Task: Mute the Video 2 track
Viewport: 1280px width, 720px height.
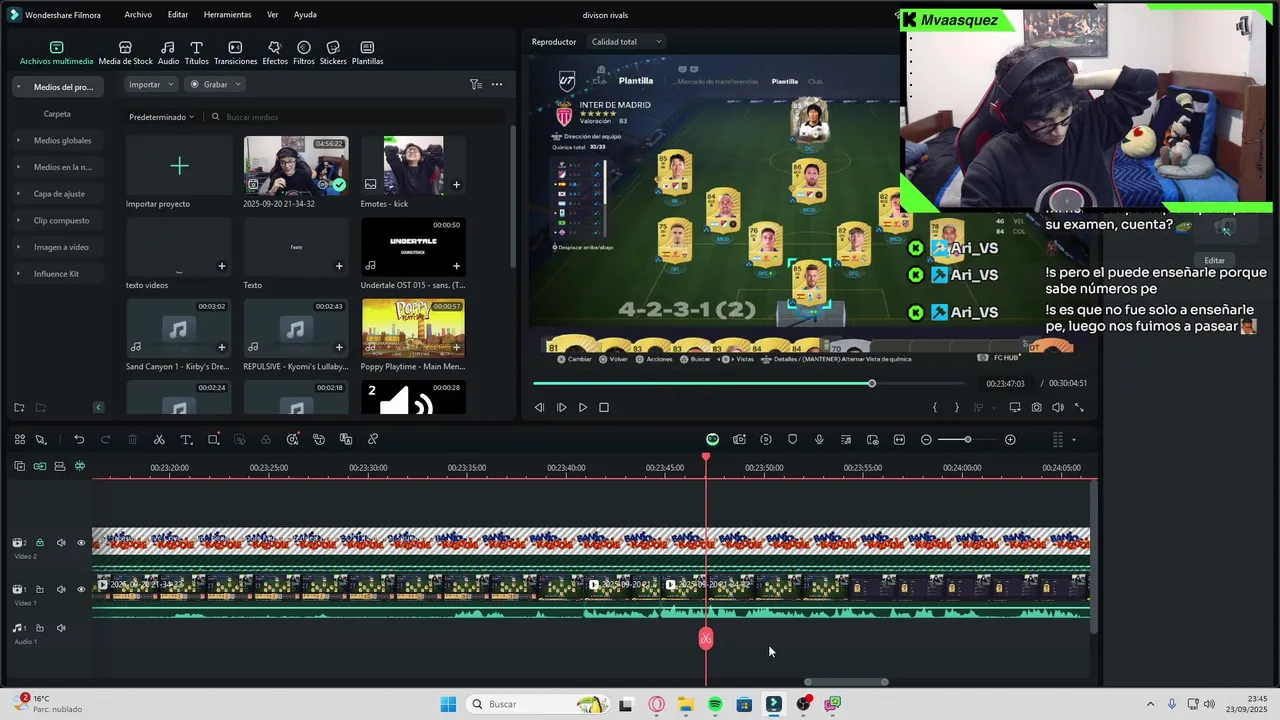Action: 61,543
